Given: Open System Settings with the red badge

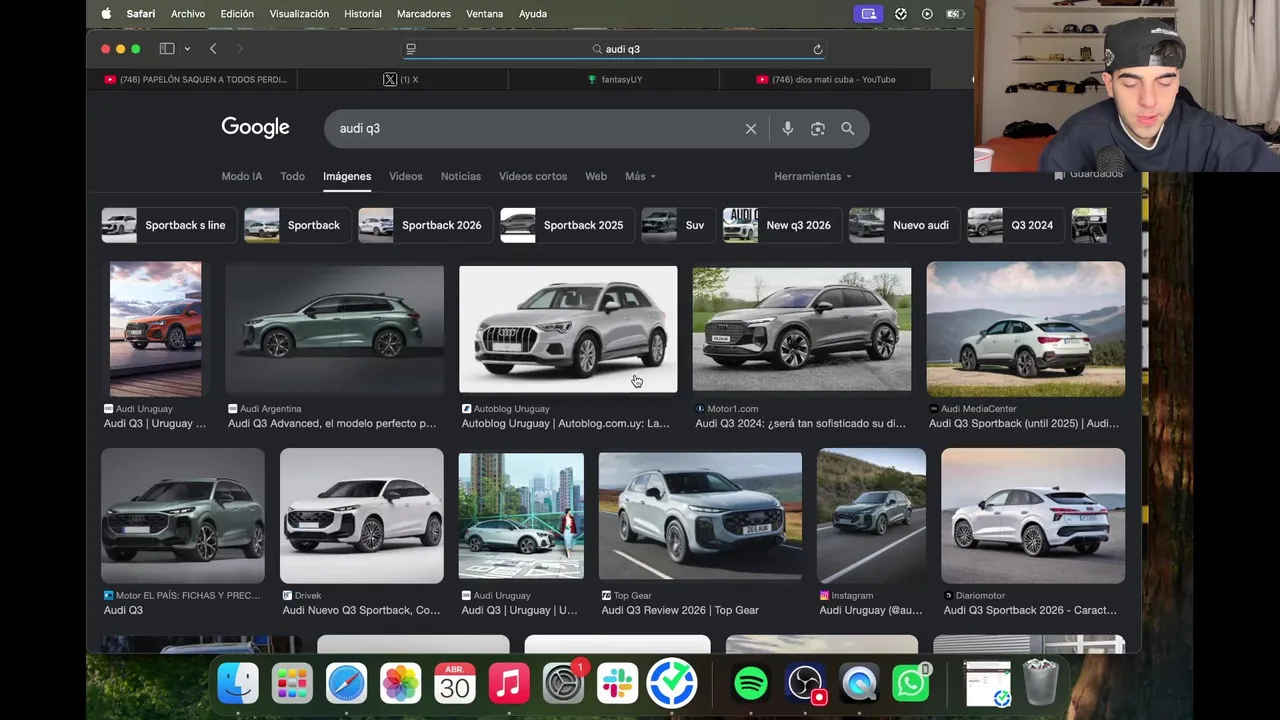Looking at the screenshot, I should (x=563, y=684).
